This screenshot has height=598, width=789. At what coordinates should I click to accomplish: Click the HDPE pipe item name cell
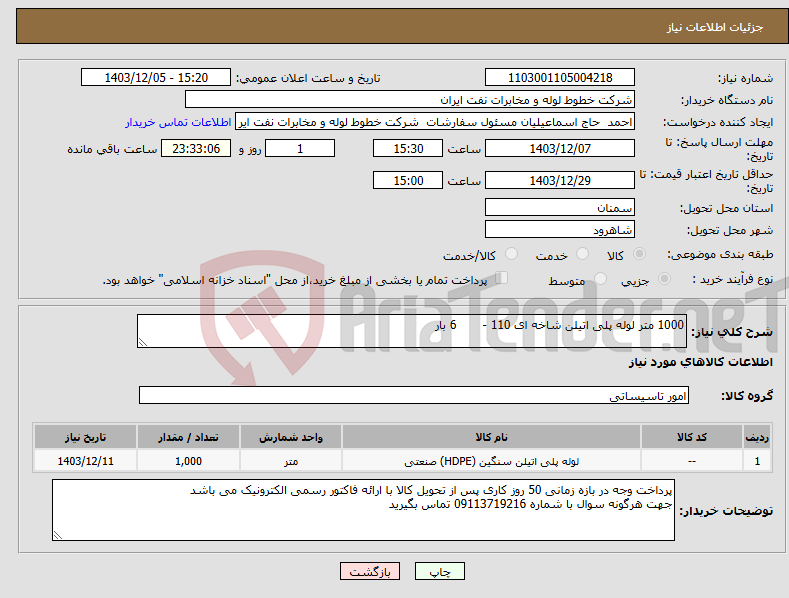pos(491,461)
